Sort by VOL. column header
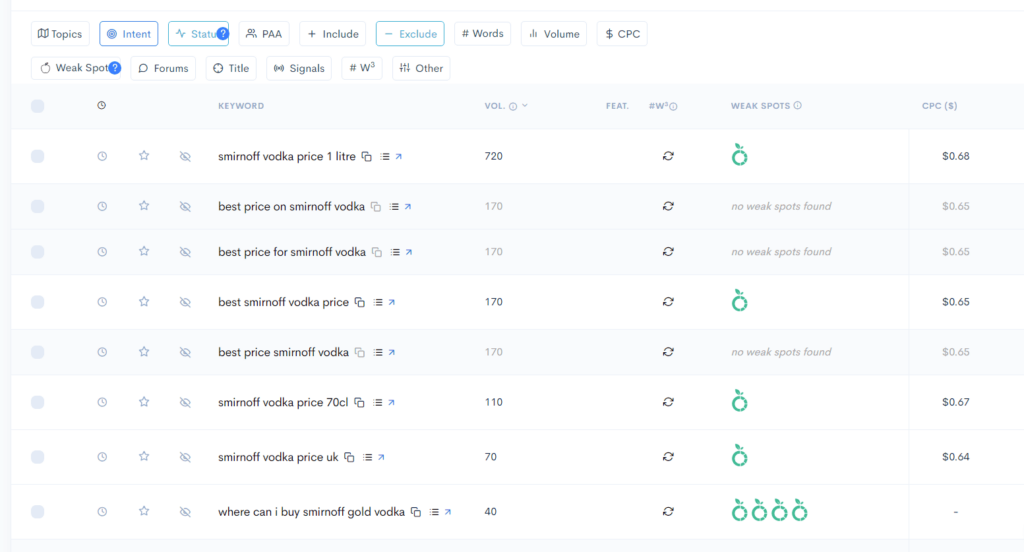Image resolution: width=1024 pixels, height=552 pixels. coord(494,106)
